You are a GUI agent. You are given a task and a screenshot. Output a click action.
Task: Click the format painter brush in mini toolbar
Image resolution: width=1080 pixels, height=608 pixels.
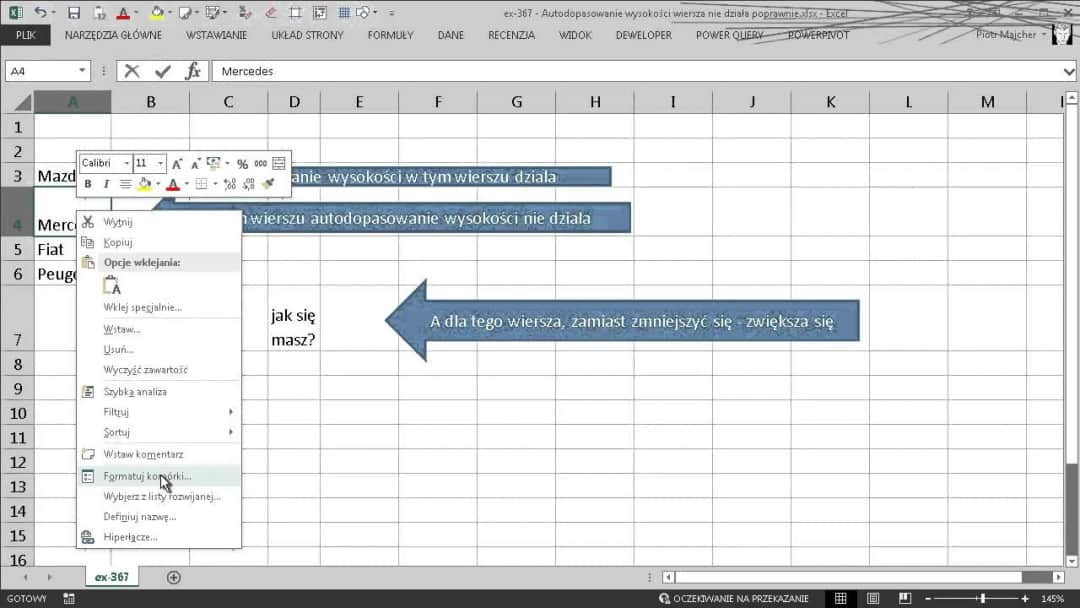point(268,184)
